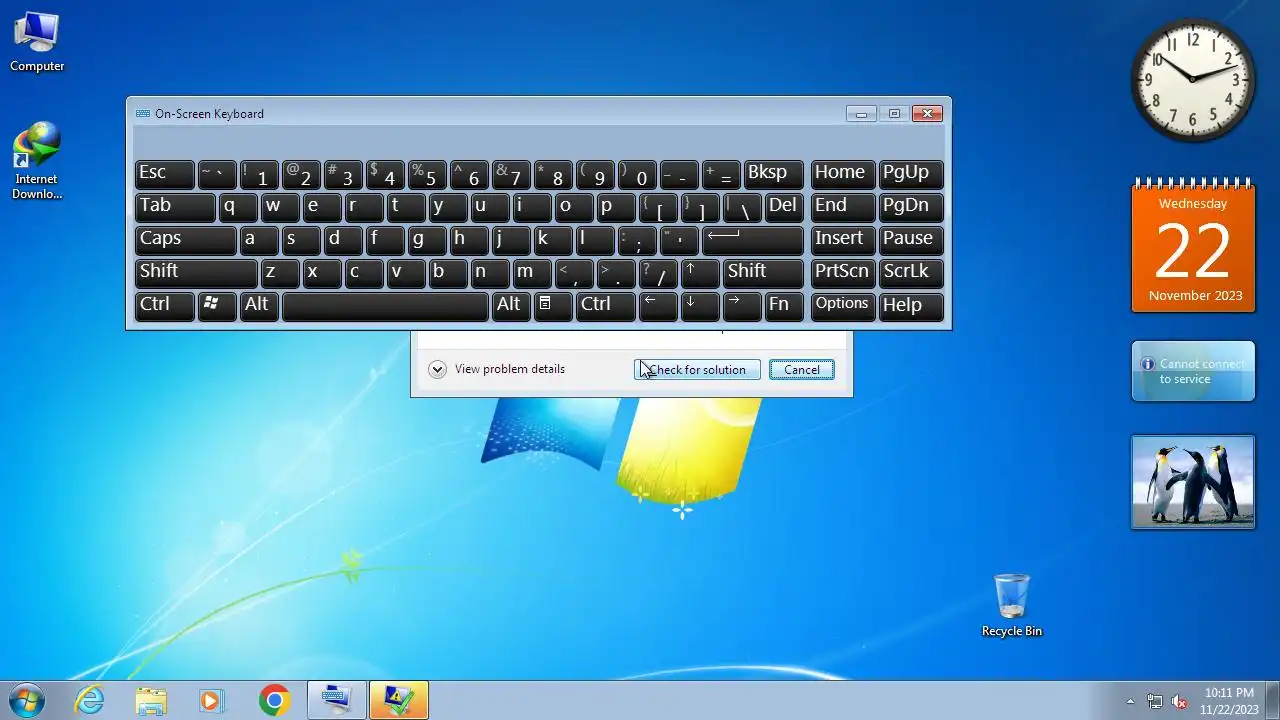Tap the Insert key
The image size is (1280, 720).
[843, 239]
